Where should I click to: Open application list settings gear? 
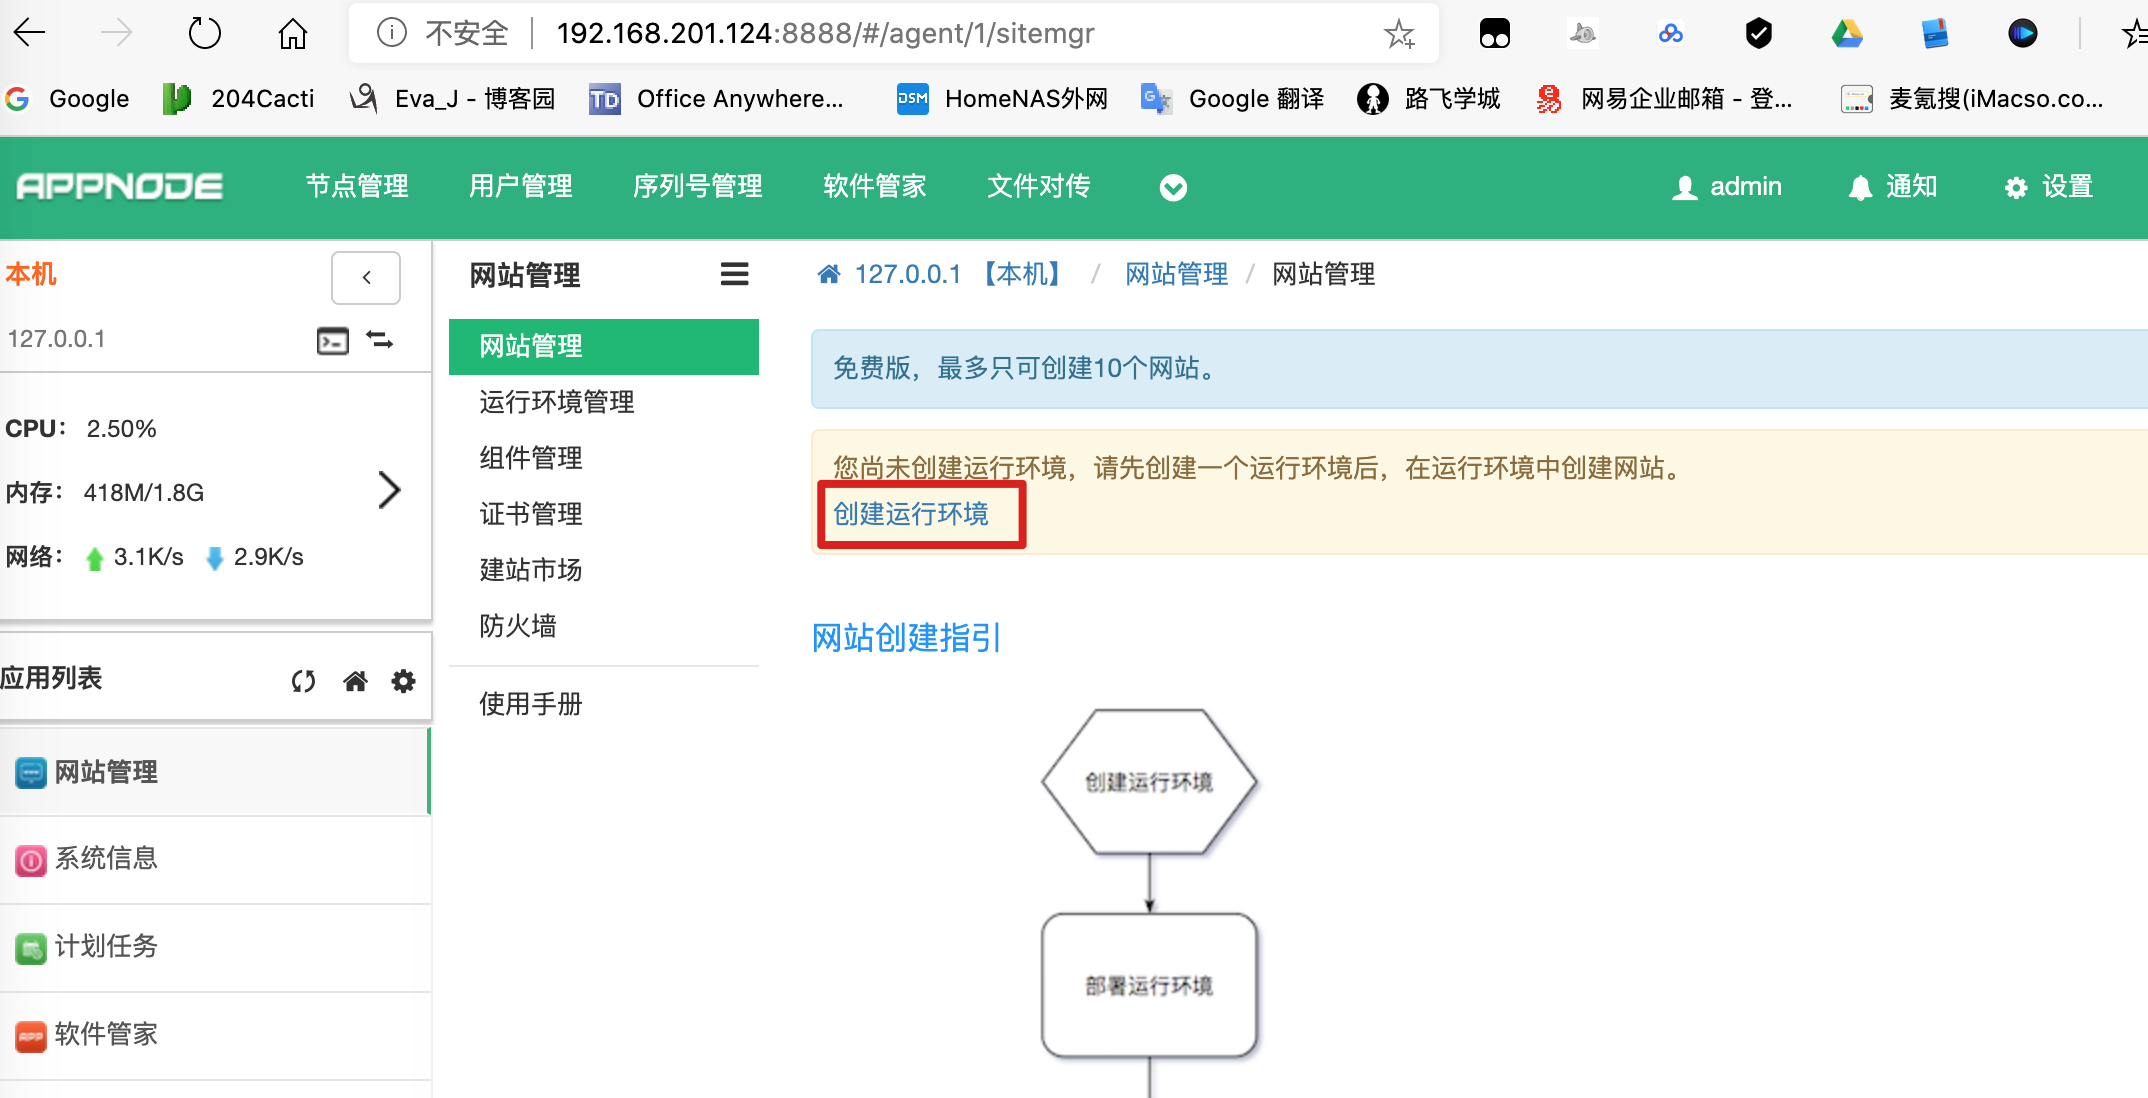click(403, 681)
